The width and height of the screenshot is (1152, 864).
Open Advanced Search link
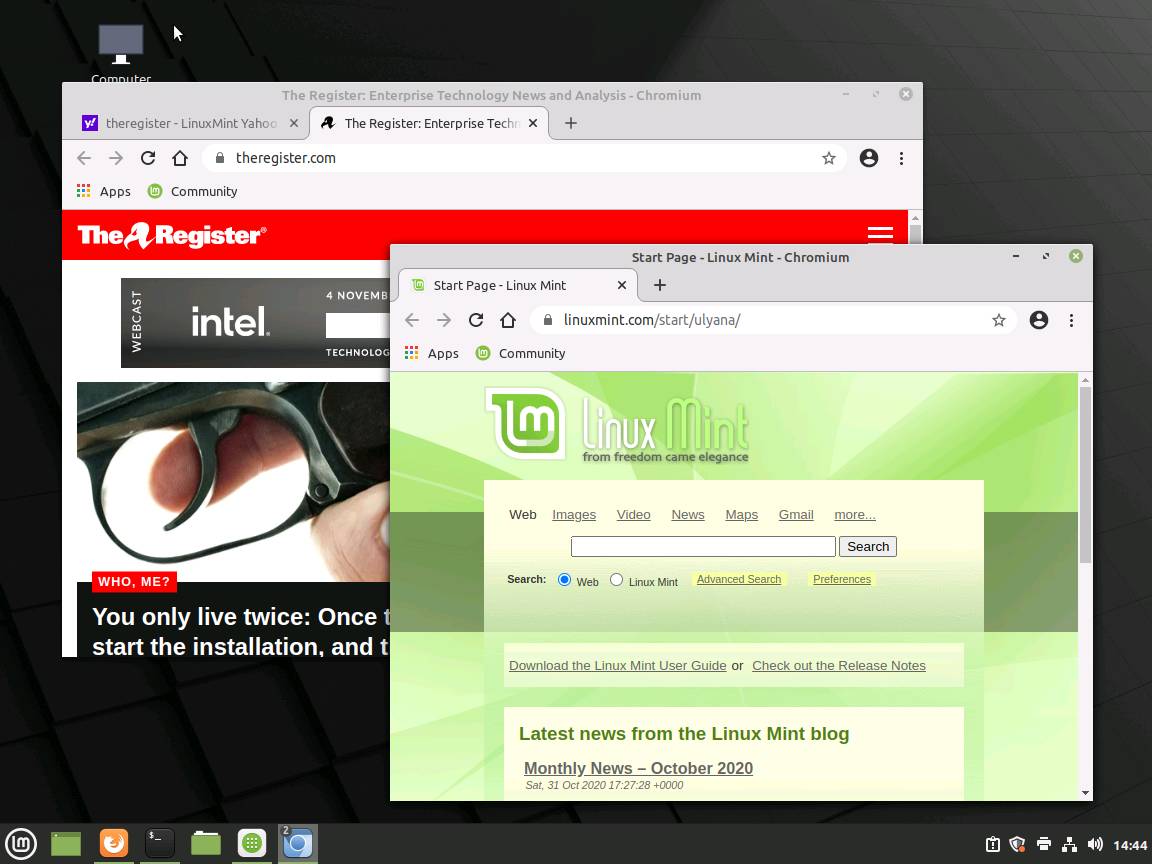click(x=738, y=580)
